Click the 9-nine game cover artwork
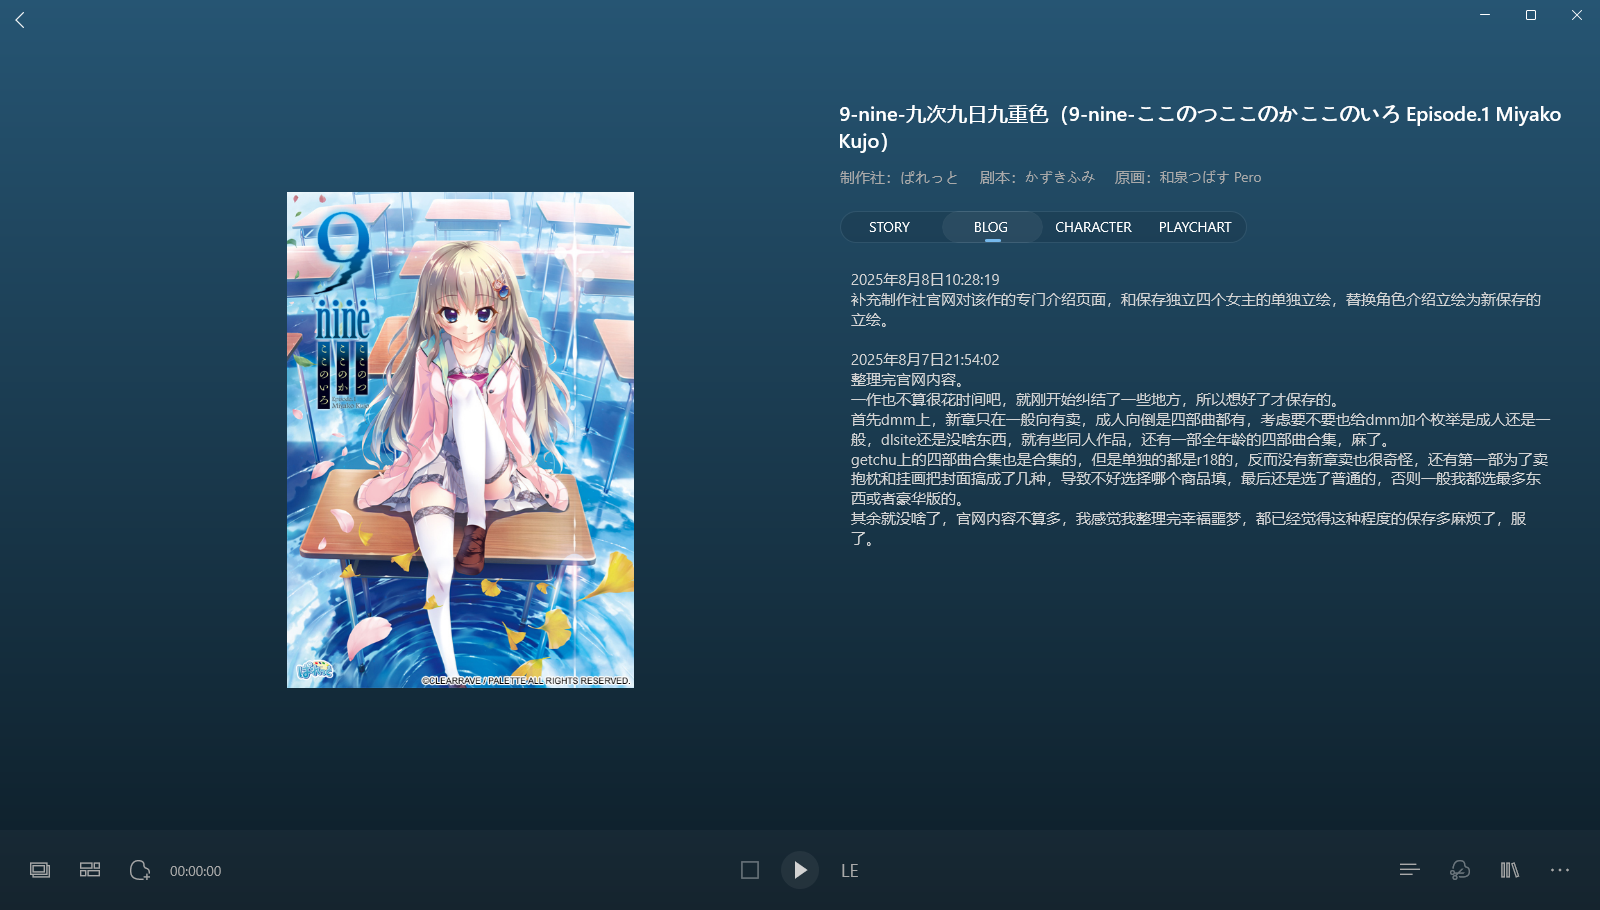The image size is (1600, 910). [460, 440]
